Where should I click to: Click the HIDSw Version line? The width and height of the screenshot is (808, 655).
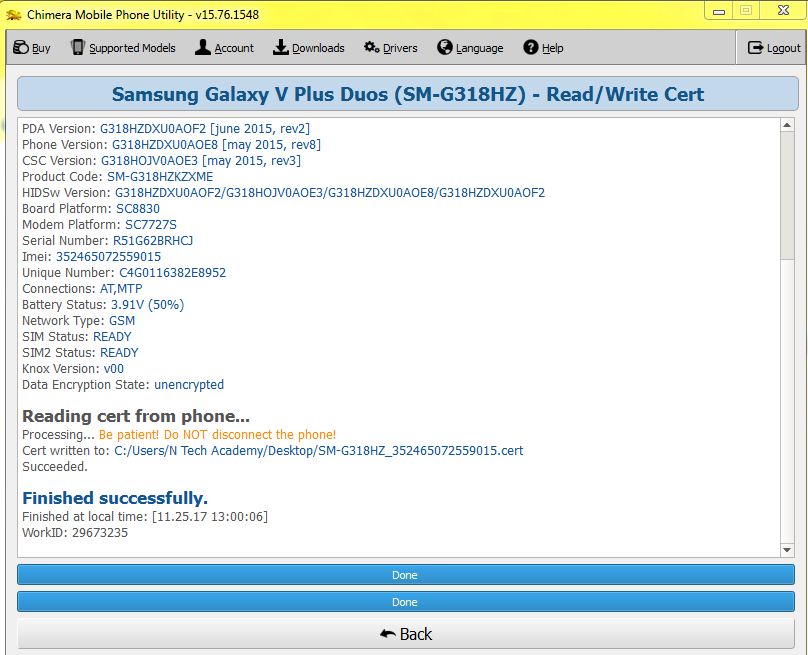(283, 193)
